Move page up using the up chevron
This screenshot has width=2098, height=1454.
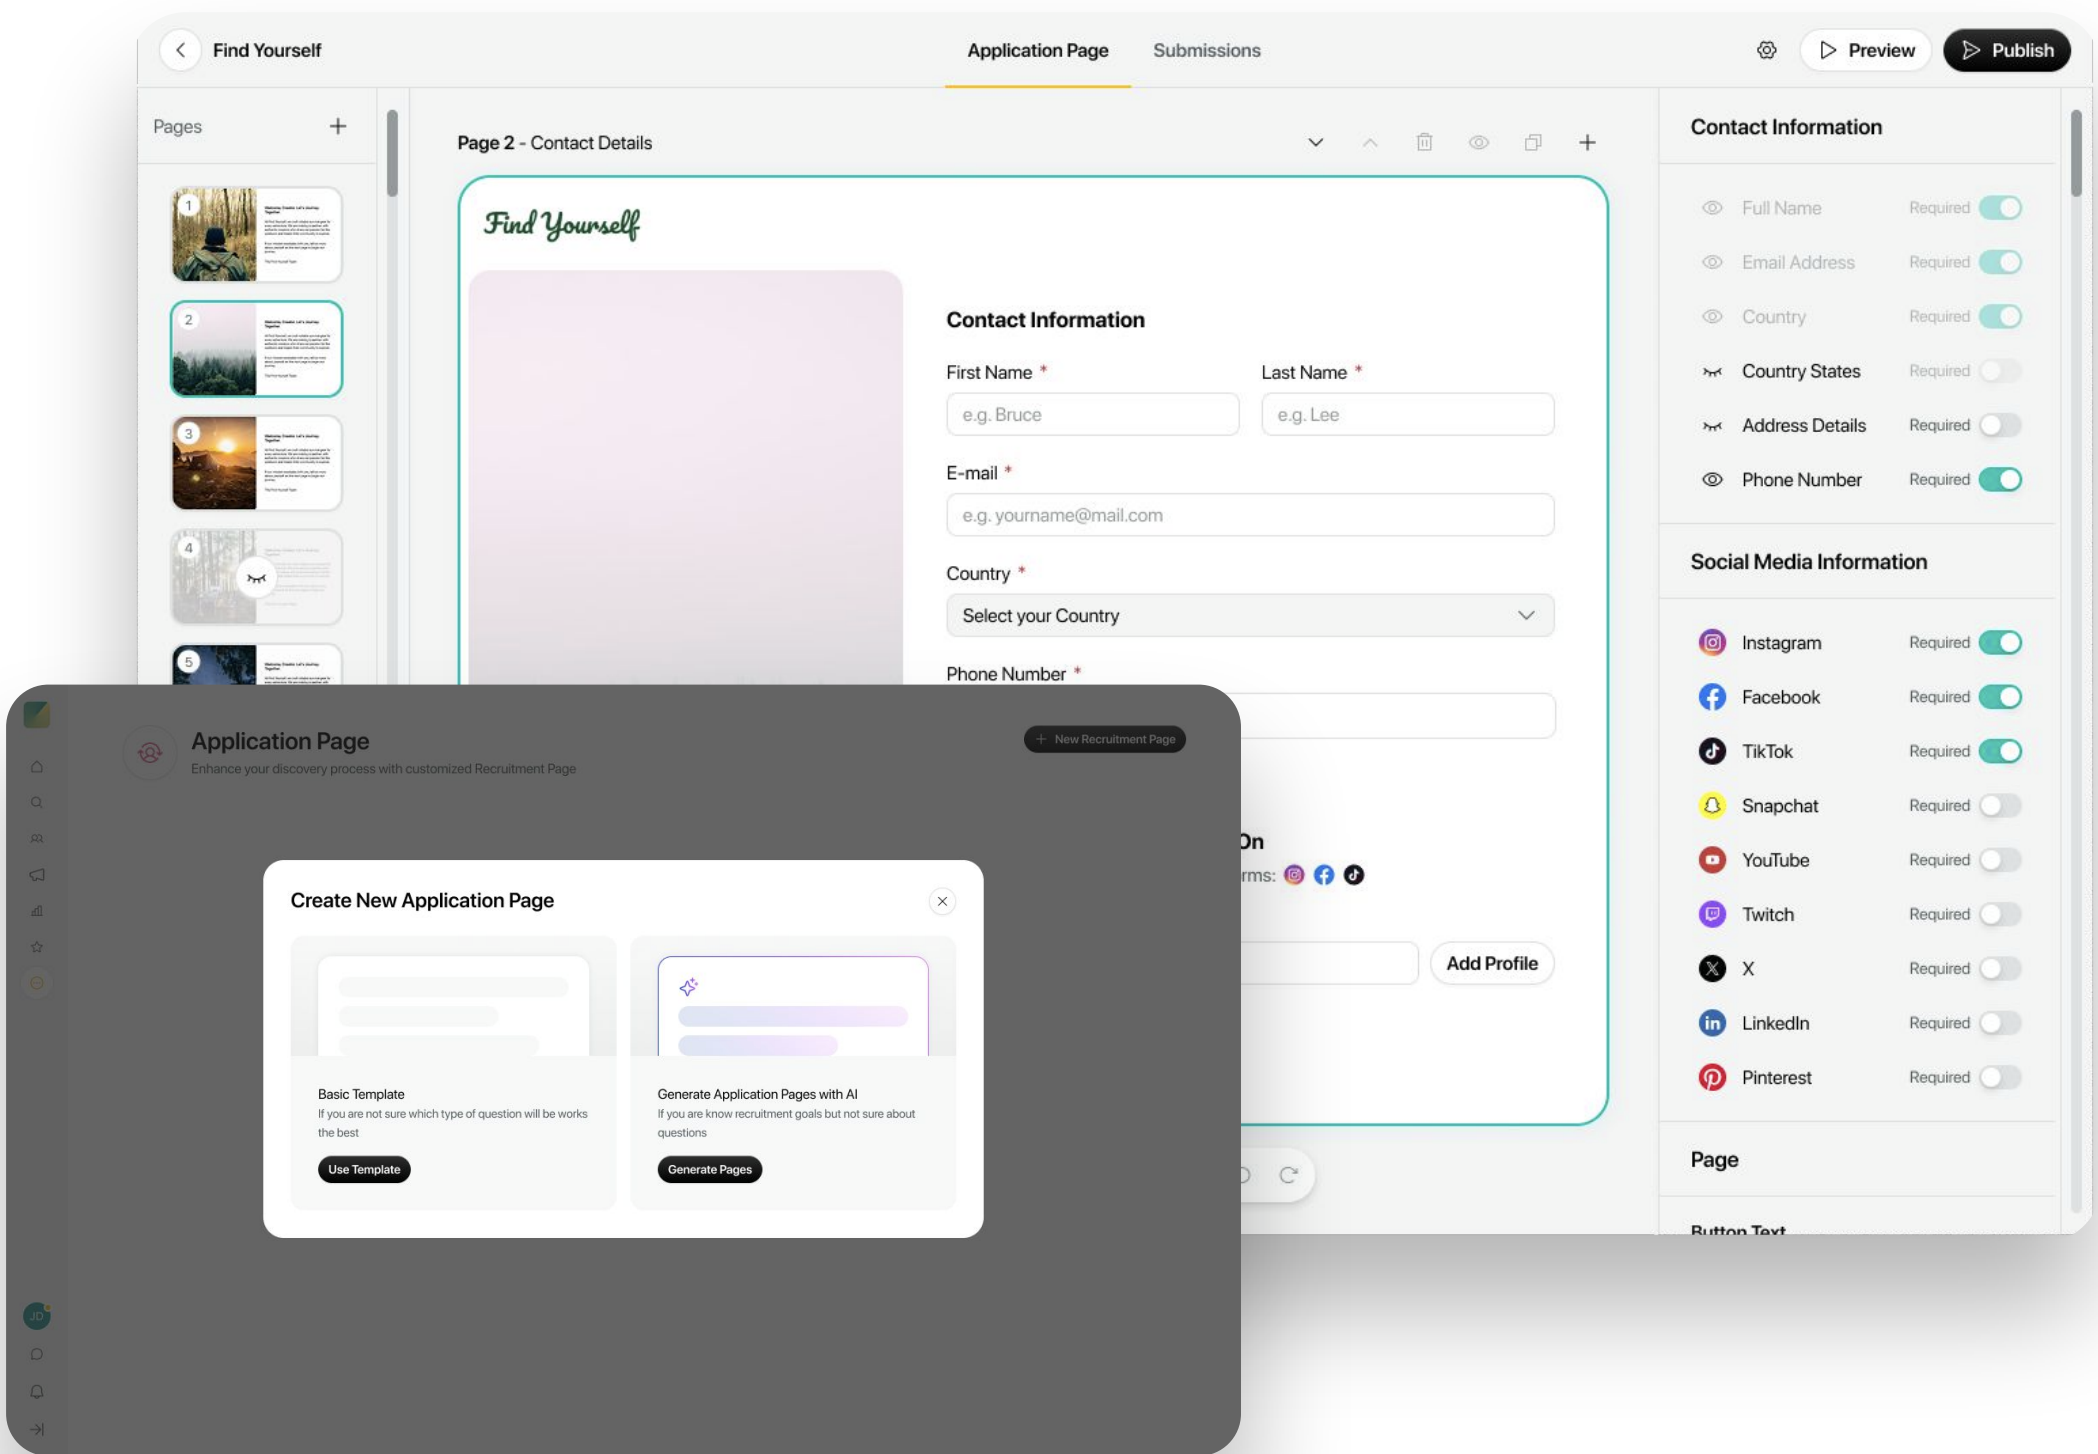(1370, 142)
